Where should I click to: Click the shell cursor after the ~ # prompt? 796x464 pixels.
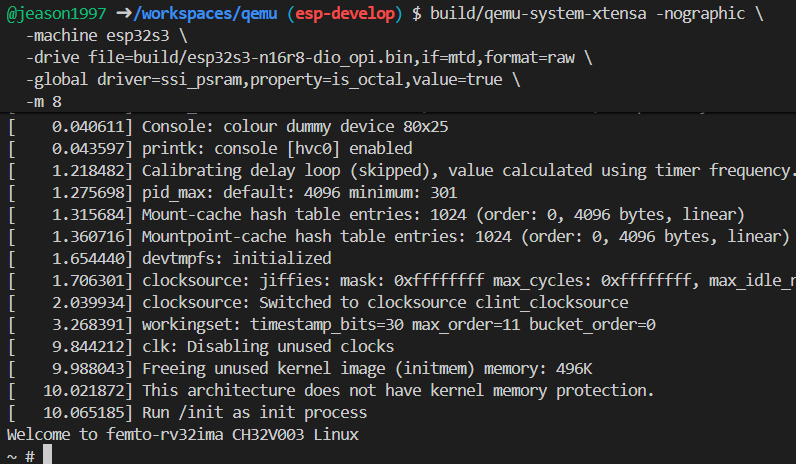tap(47, 456)
